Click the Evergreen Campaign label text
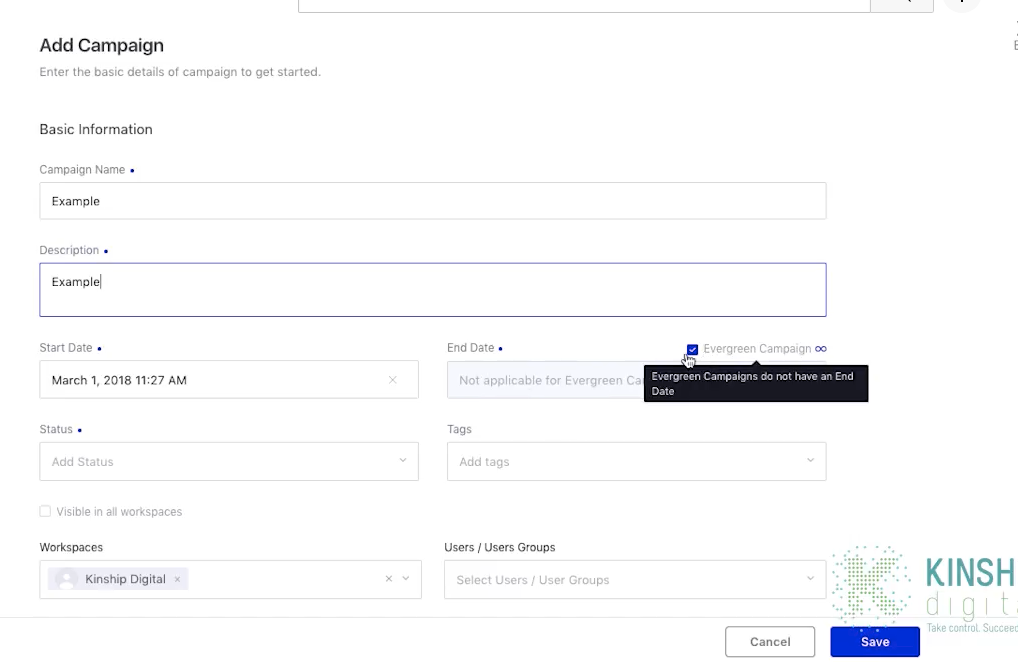 tap(757, 349)
